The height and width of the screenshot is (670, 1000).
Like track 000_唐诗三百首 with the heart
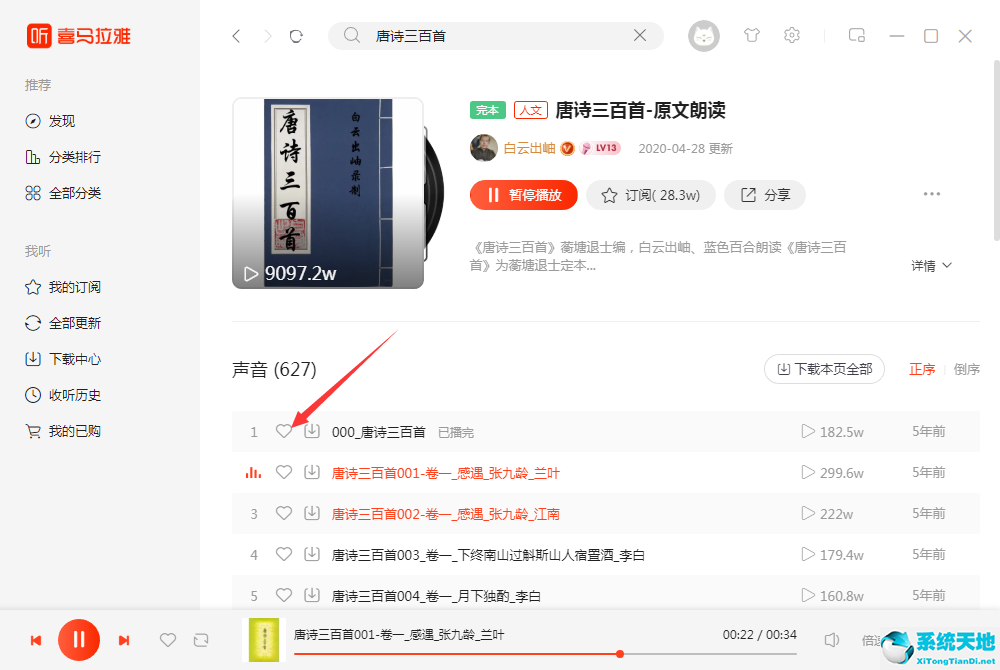coord(284,432)
